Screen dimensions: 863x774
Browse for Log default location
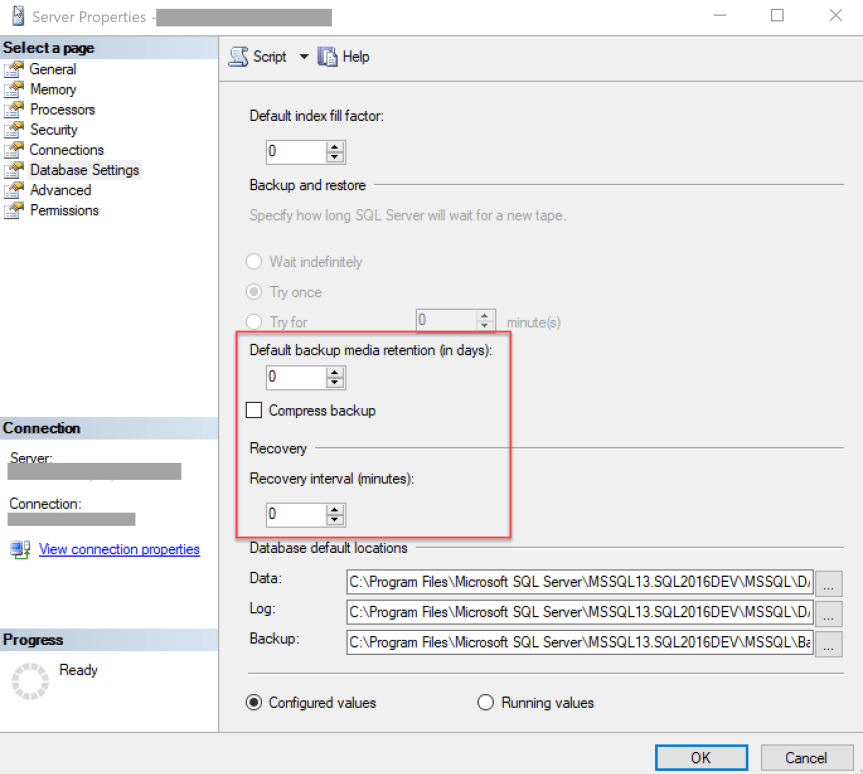click(828, 613)
